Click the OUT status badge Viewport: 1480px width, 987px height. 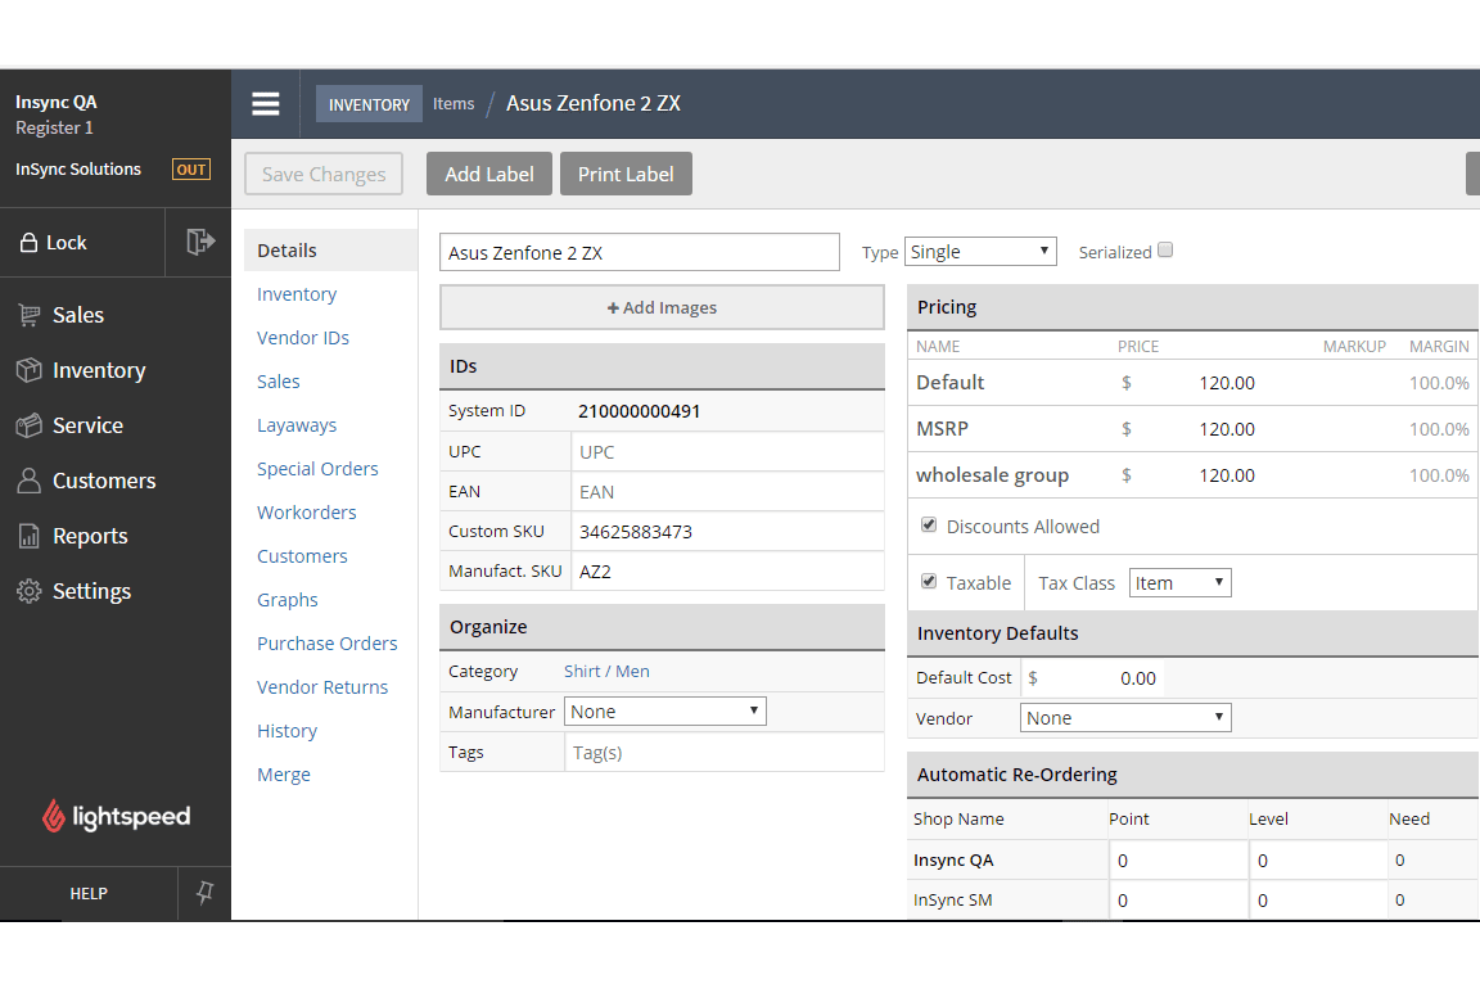[191, 169]
